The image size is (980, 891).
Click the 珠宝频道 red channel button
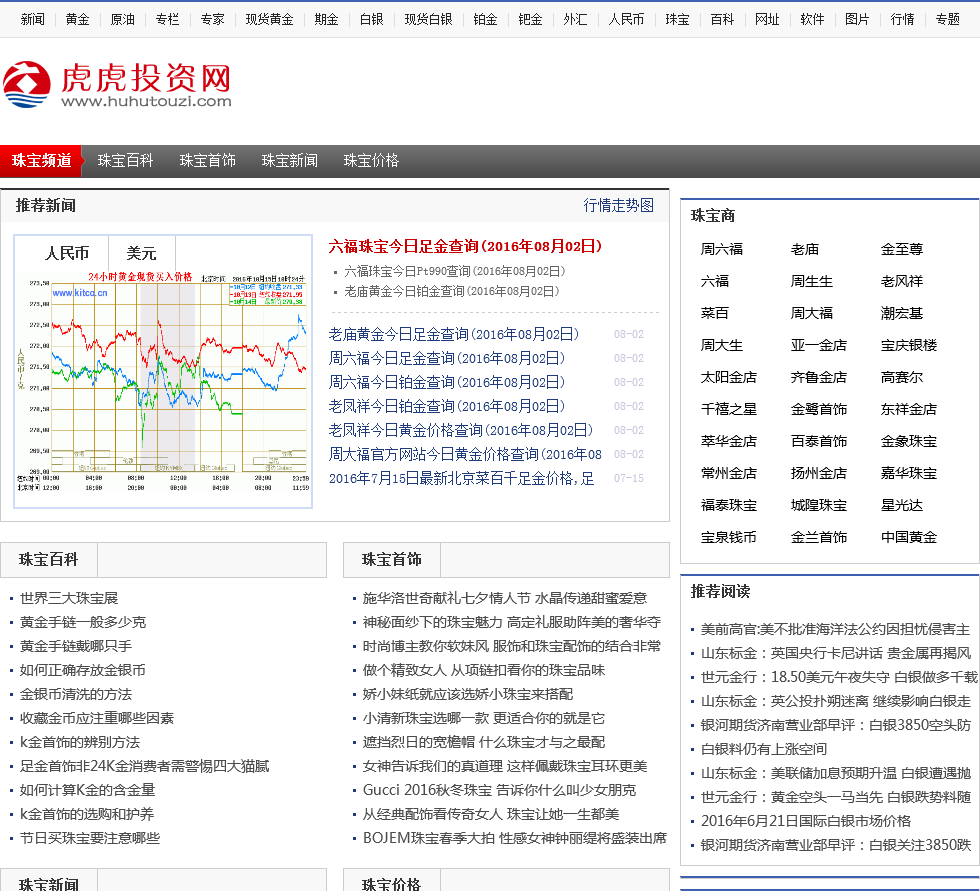click(41, 160)
